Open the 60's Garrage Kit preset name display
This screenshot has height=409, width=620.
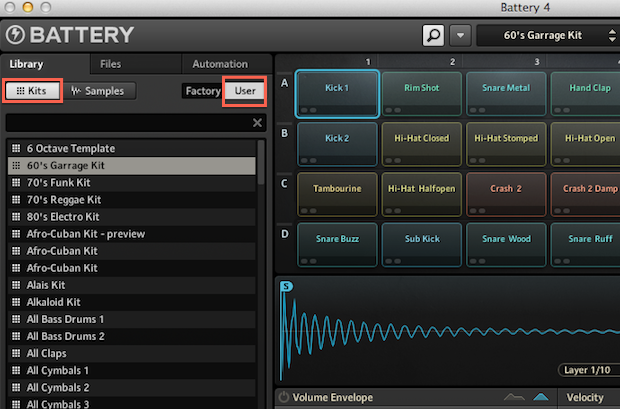pos(542,36)
